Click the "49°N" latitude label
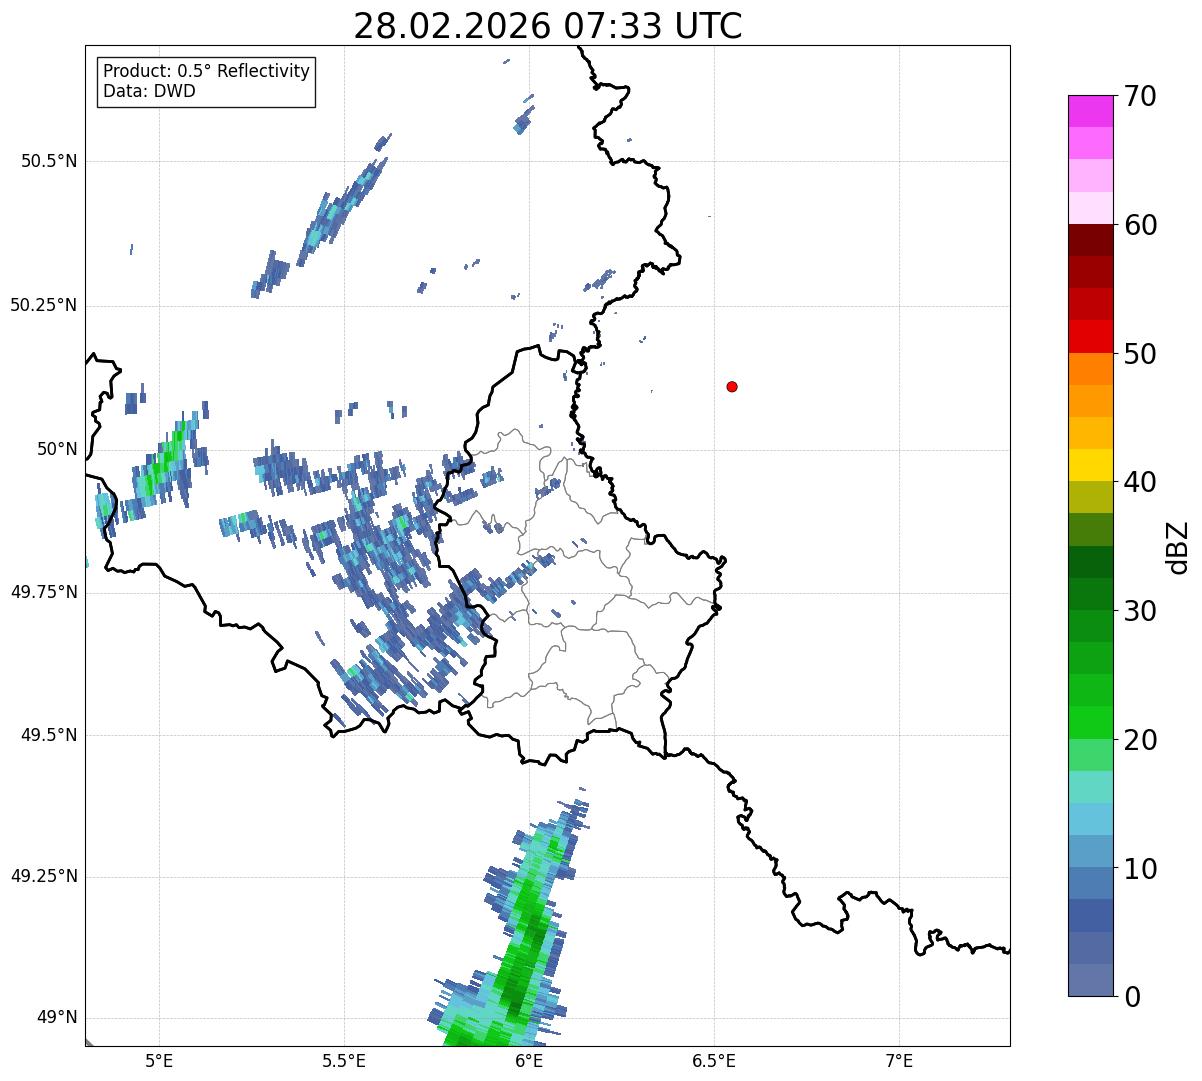The height and width of the screenshot is (1081, 1202). point(57,1018)
